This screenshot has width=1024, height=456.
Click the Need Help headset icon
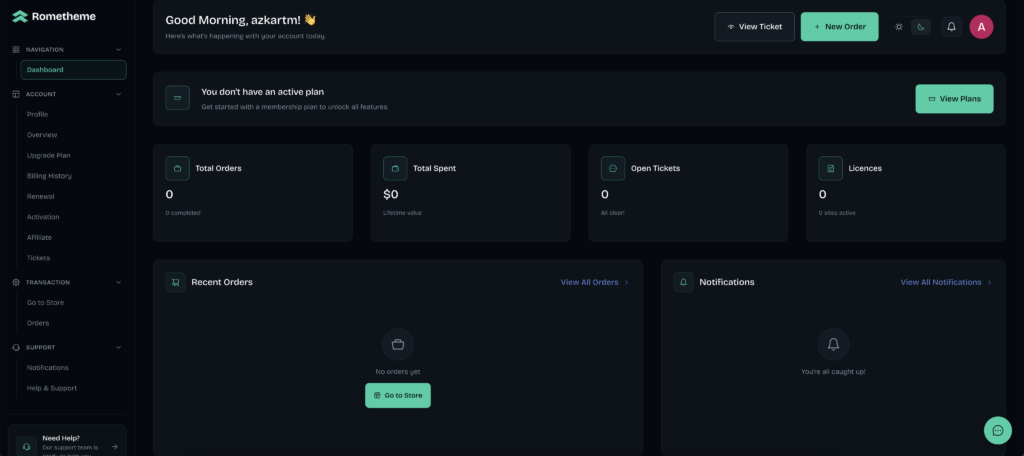[27, 447]
